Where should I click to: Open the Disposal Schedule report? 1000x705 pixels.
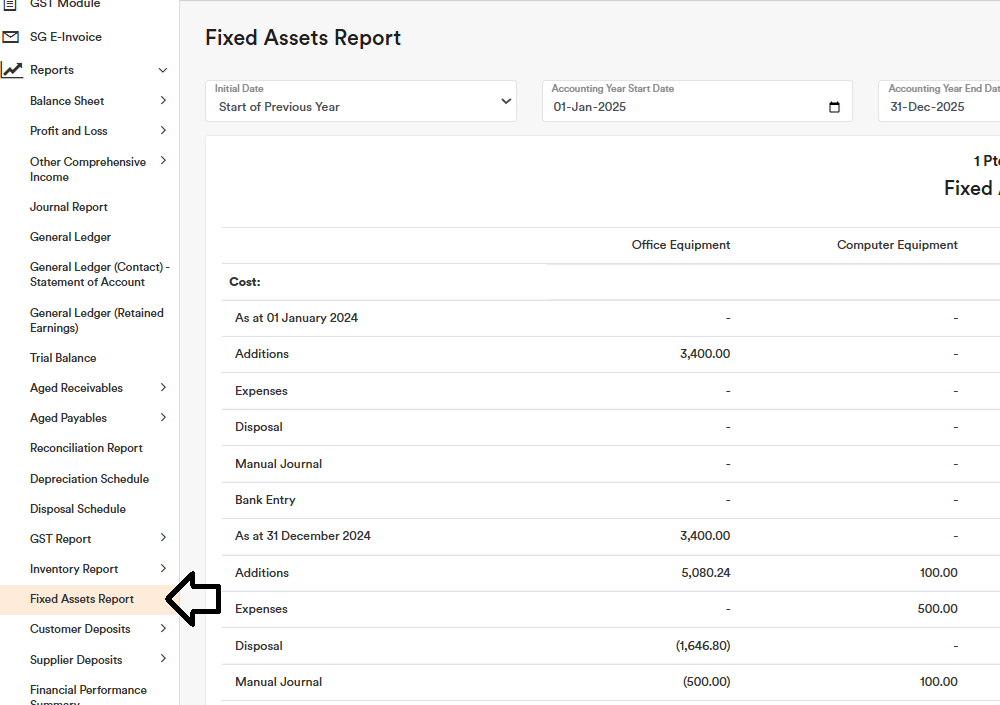tap(78, 509)
